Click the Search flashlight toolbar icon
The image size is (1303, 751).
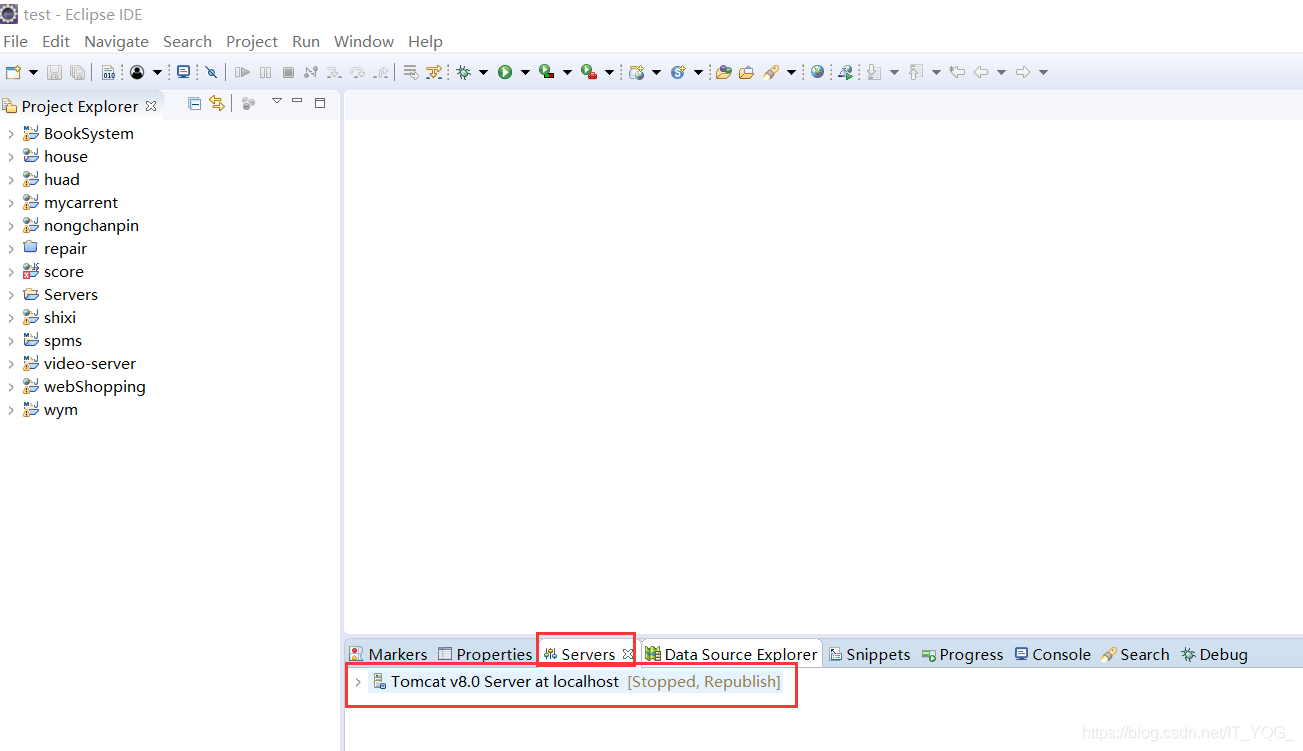pos(771,72)
